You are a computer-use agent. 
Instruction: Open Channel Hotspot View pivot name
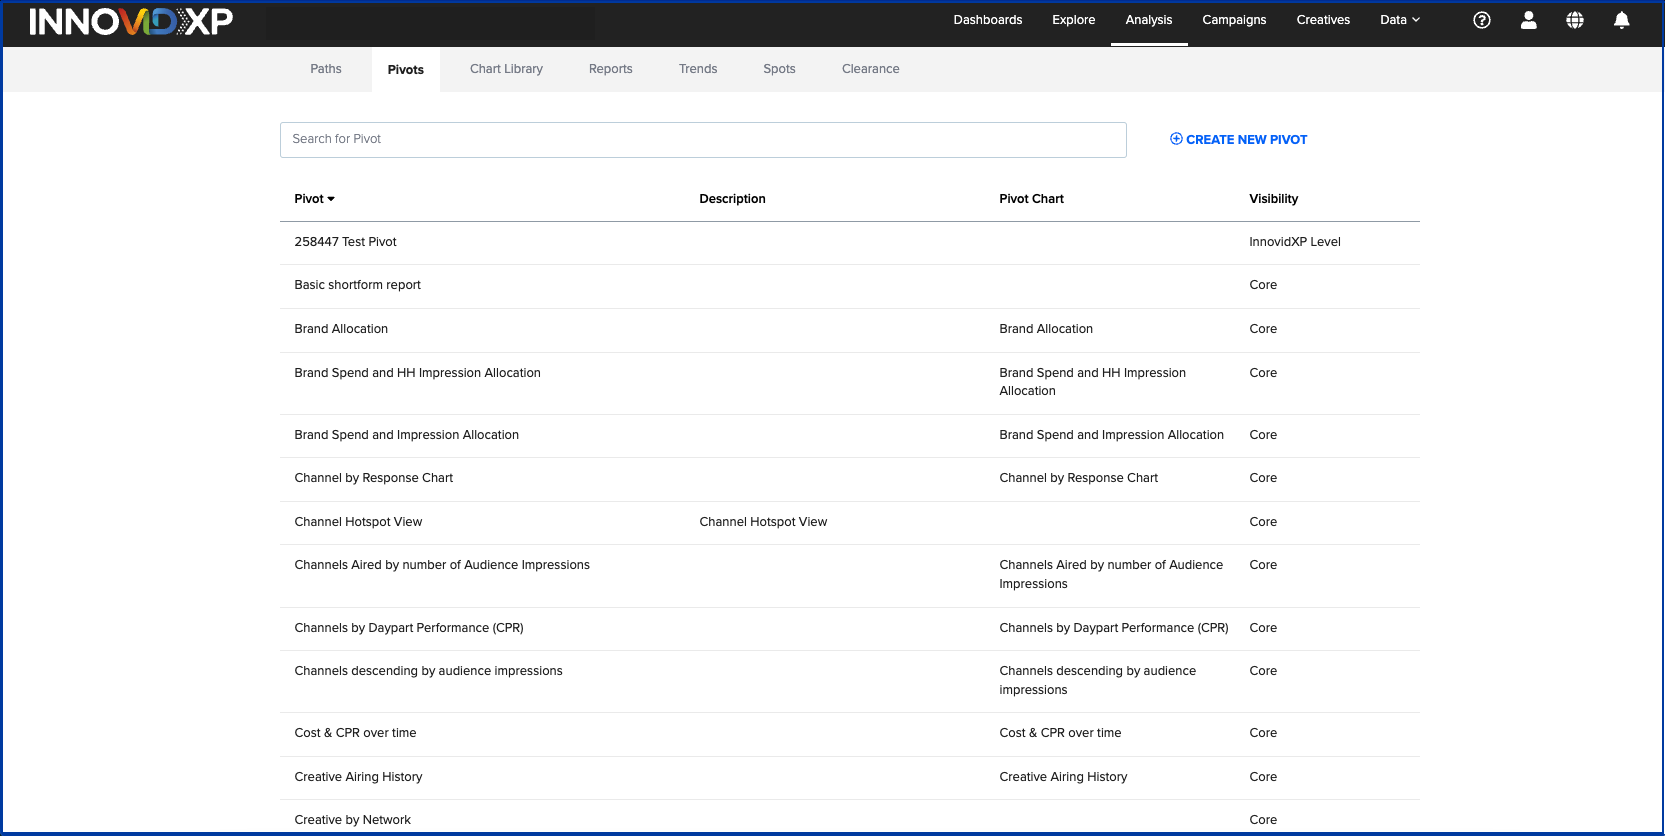click(358, 522)
